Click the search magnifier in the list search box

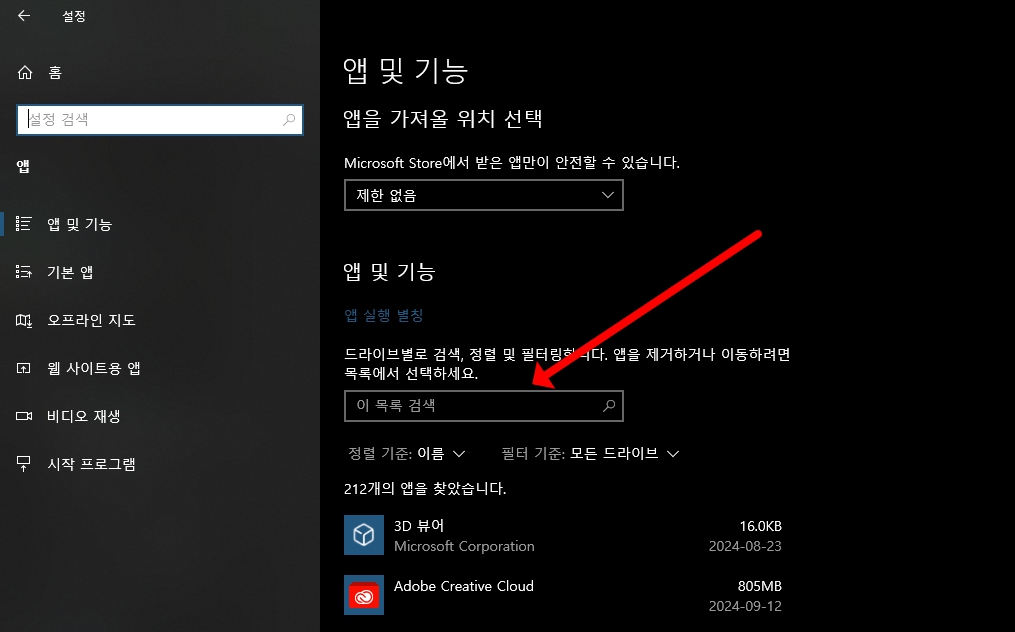click(x=608, y=406)
